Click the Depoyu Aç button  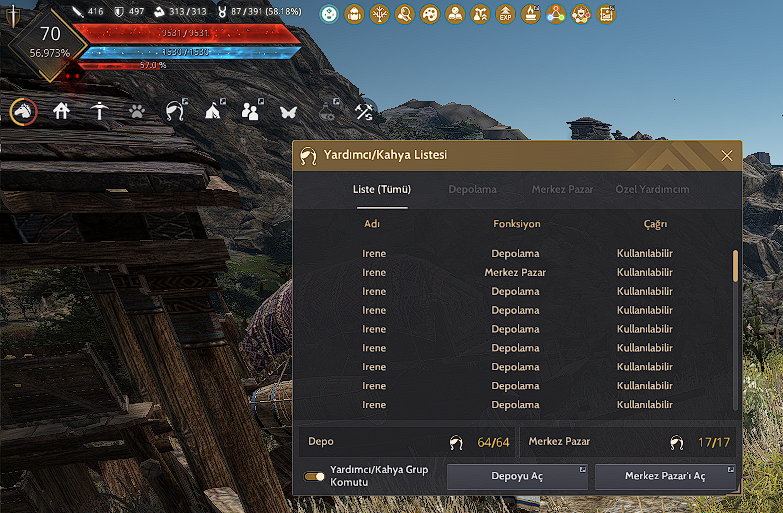pyautogui.click(x=517, y=476)
